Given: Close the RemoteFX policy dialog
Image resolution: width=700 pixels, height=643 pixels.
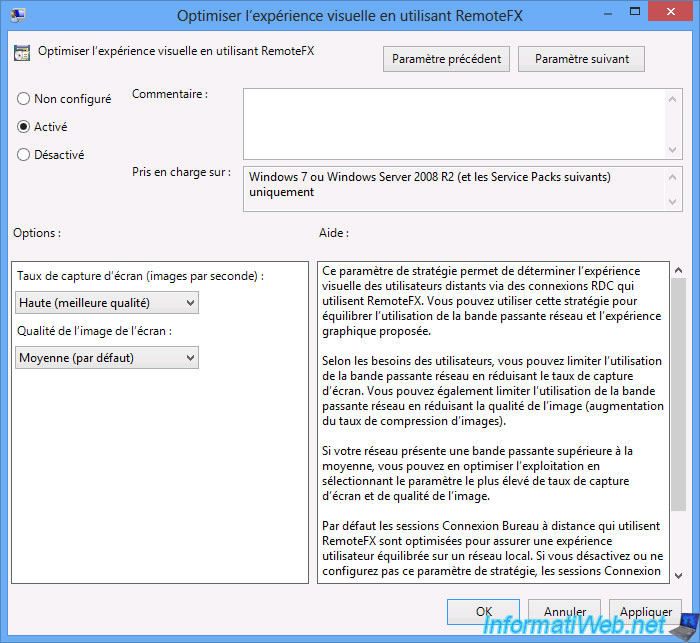Looking at the screenshot, I should coord(670,12).
